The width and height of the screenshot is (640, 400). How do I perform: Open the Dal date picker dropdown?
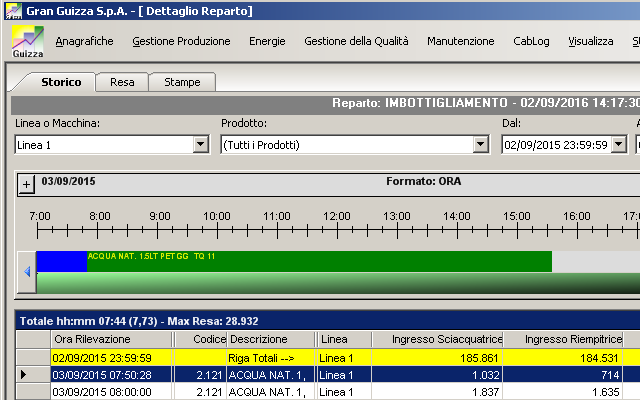click(x=617, y=145)
